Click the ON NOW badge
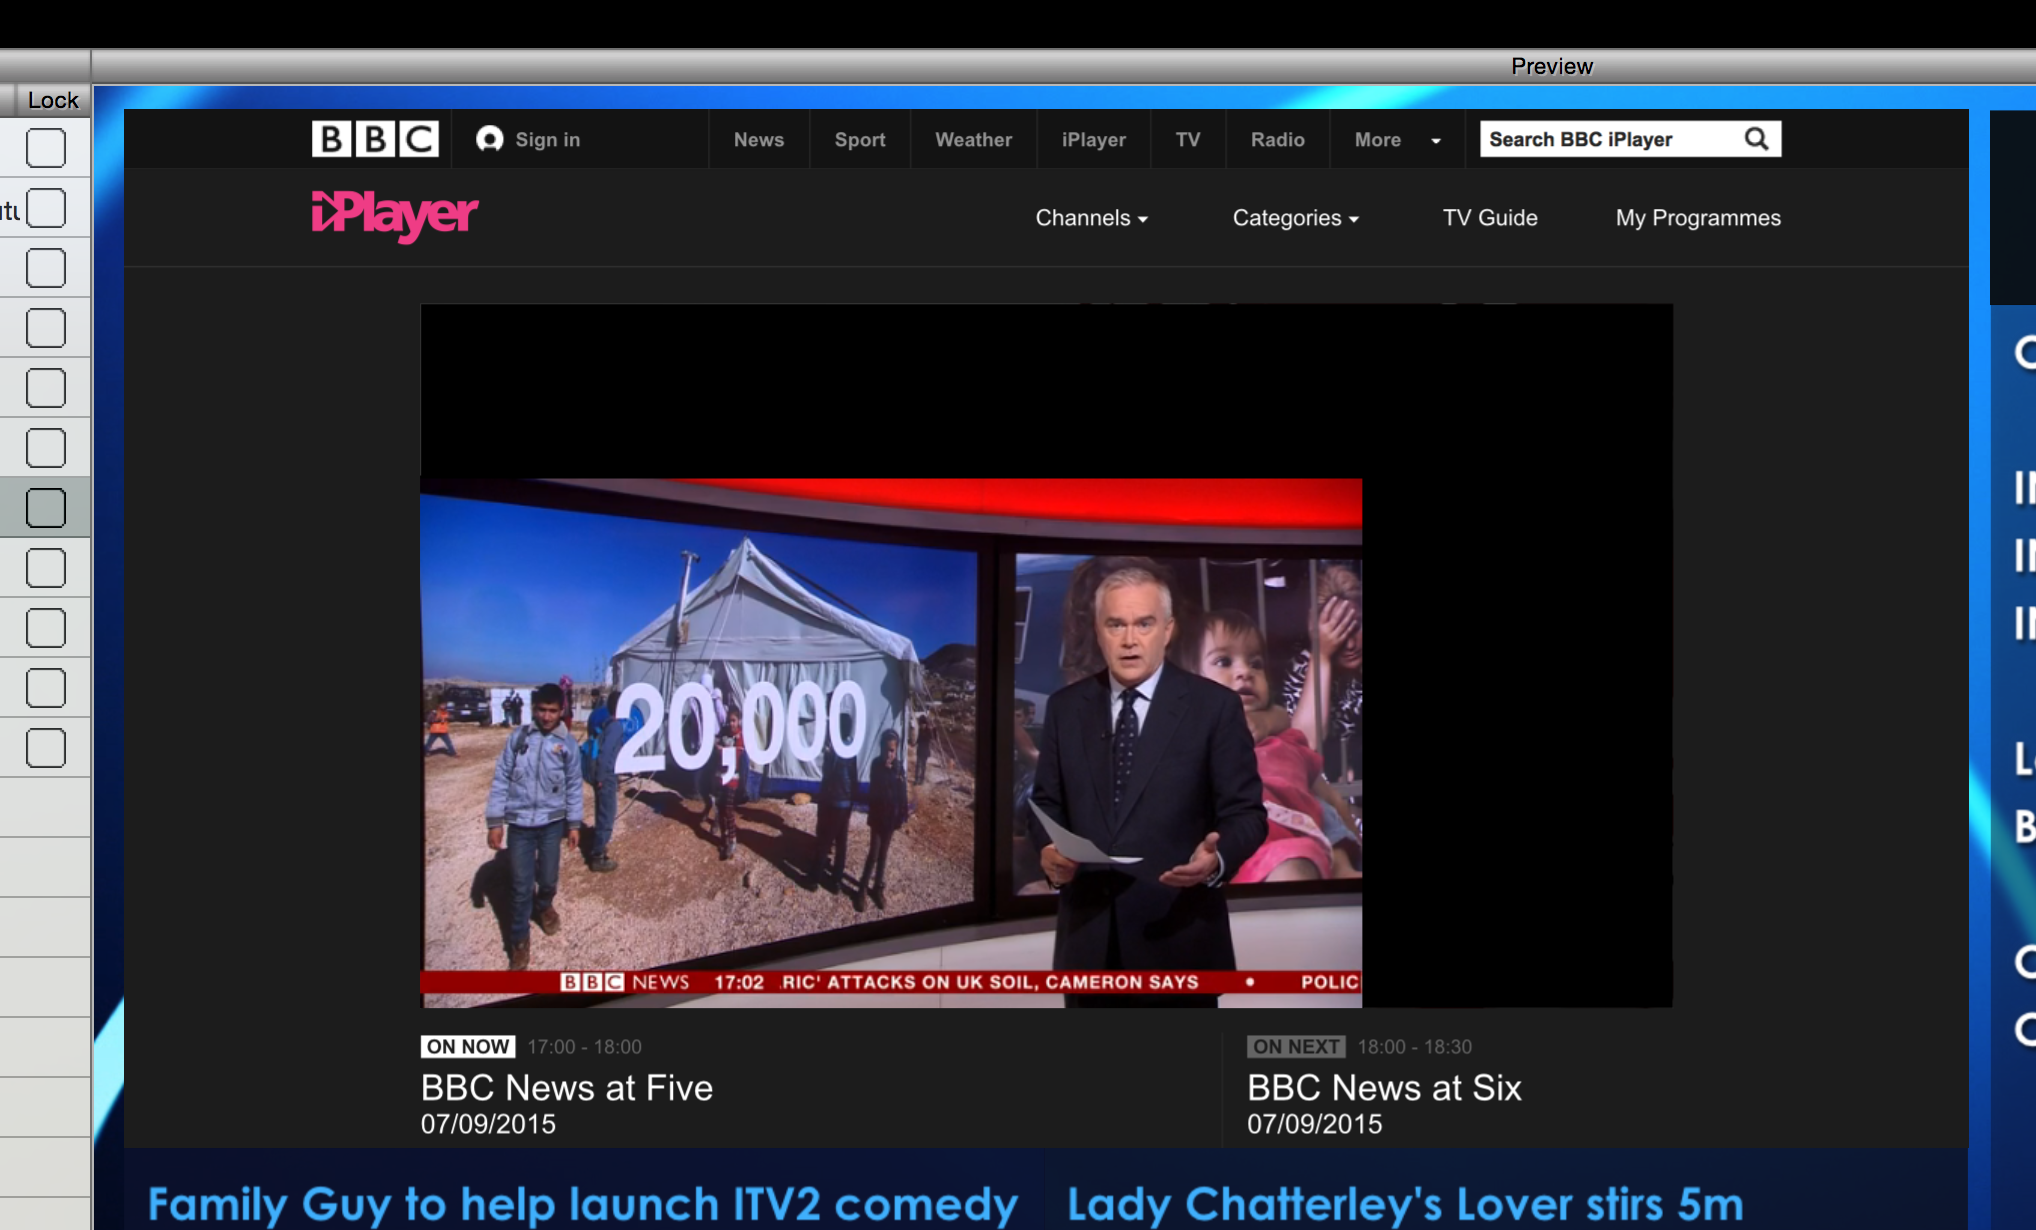The image size is (2036, 1230). coord(468,1047)
